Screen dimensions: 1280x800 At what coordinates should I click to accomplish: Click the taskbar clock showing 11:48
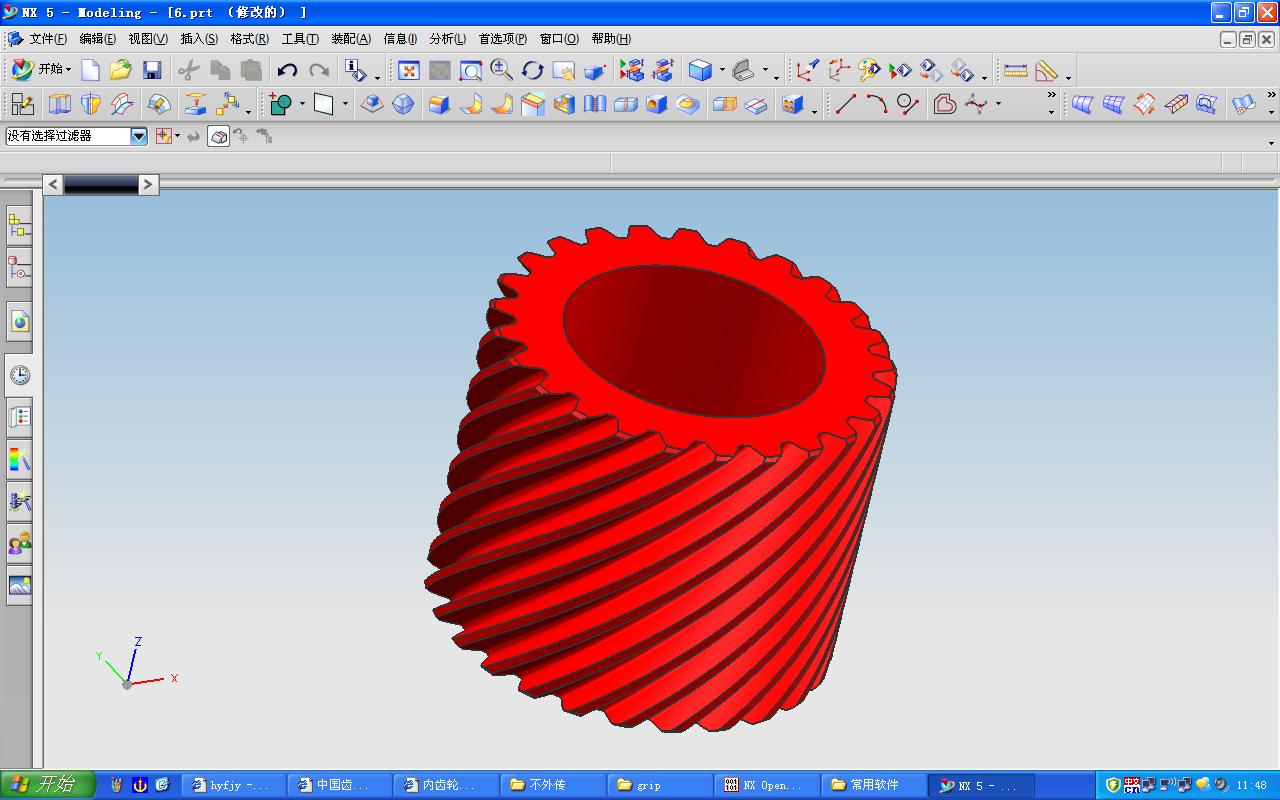(x=1251, y=785)
